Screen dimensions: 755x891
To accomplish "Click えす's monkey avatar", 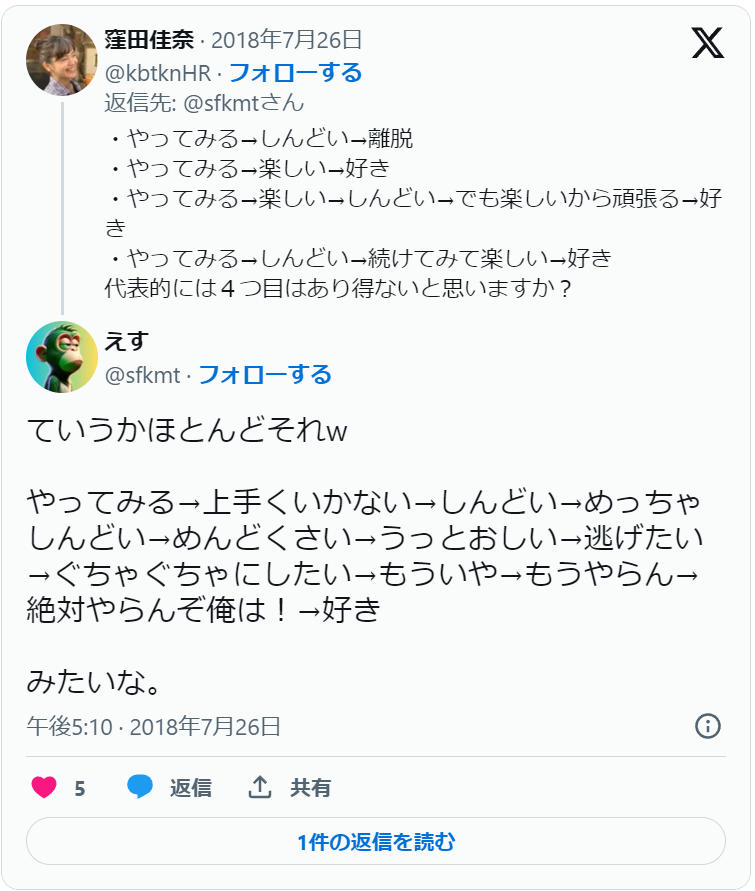I will click(x=61, y=357).
